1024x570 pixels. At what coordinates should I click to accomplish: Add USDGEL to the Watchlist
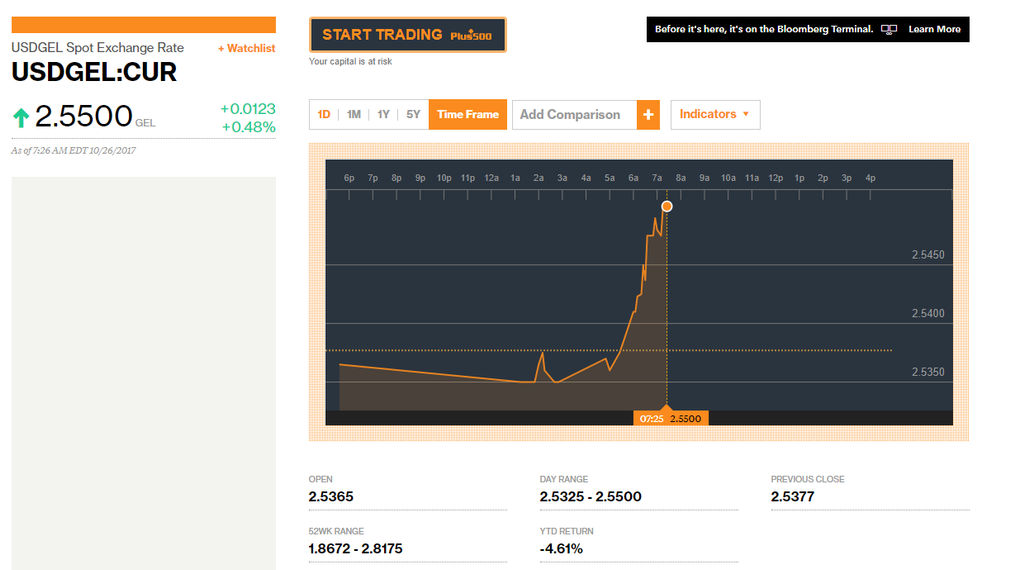tap(246, 48)
